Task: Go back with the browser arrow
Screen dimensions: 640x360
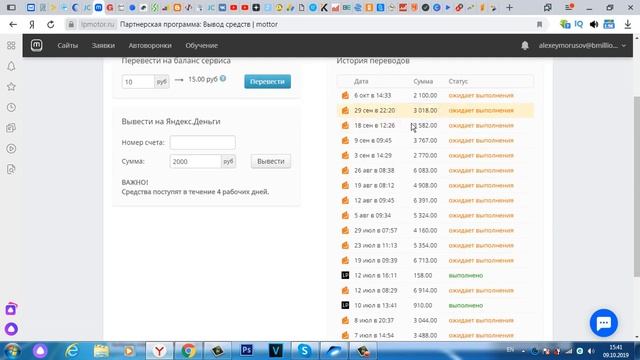Action: coord(13,24)
